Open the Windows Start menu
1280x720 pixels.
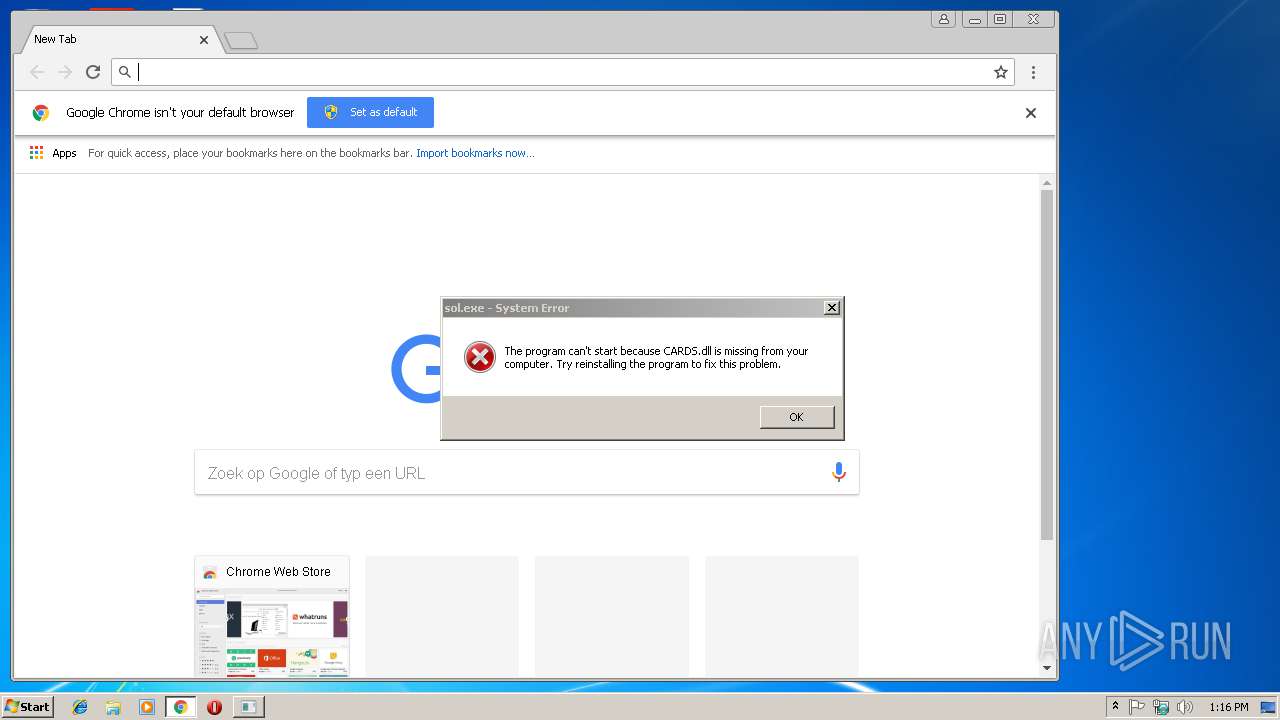(28, 706)
